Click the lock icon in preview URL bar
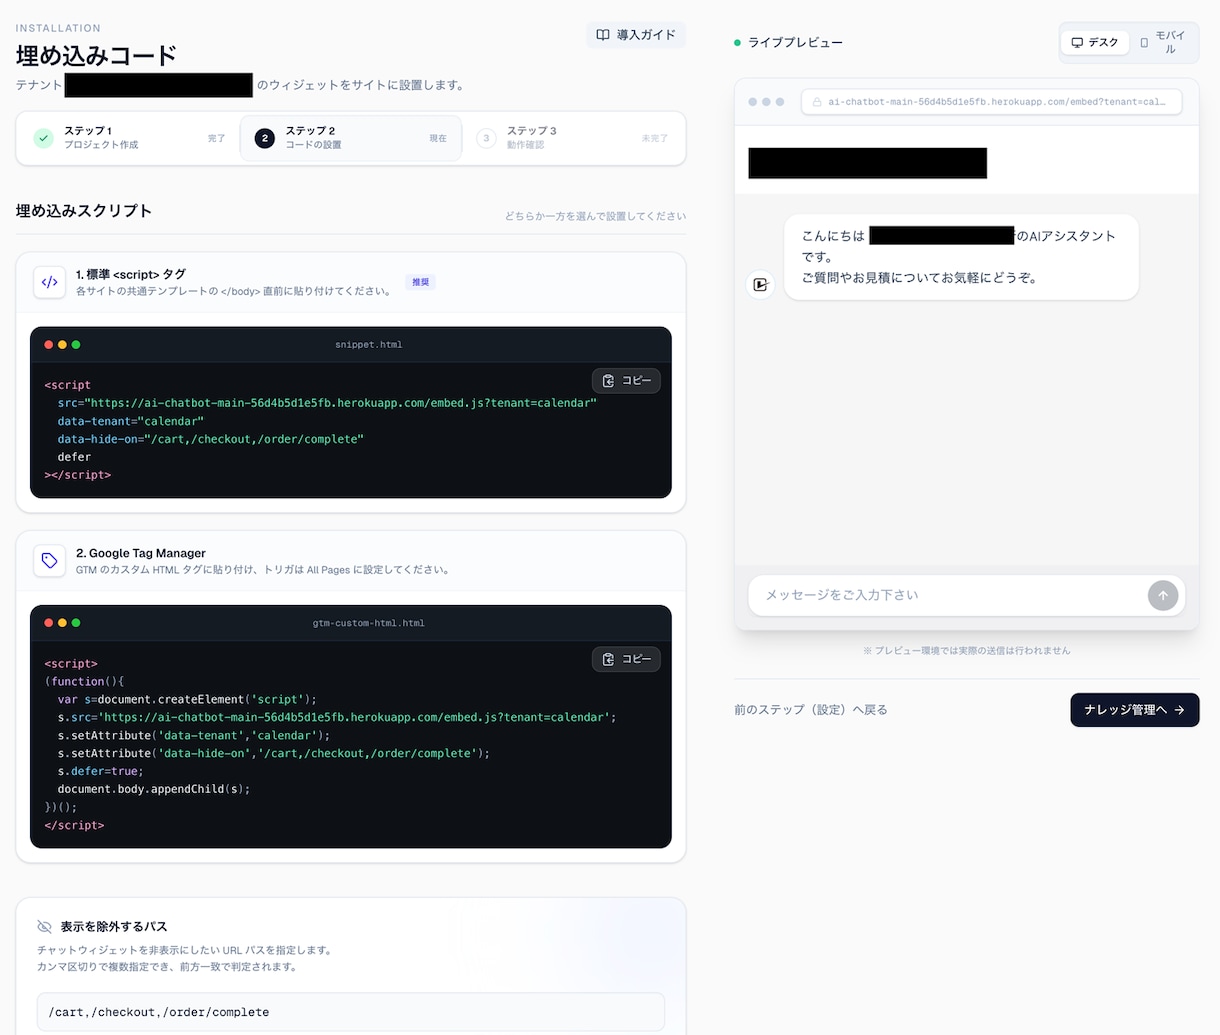 (817, 102)
